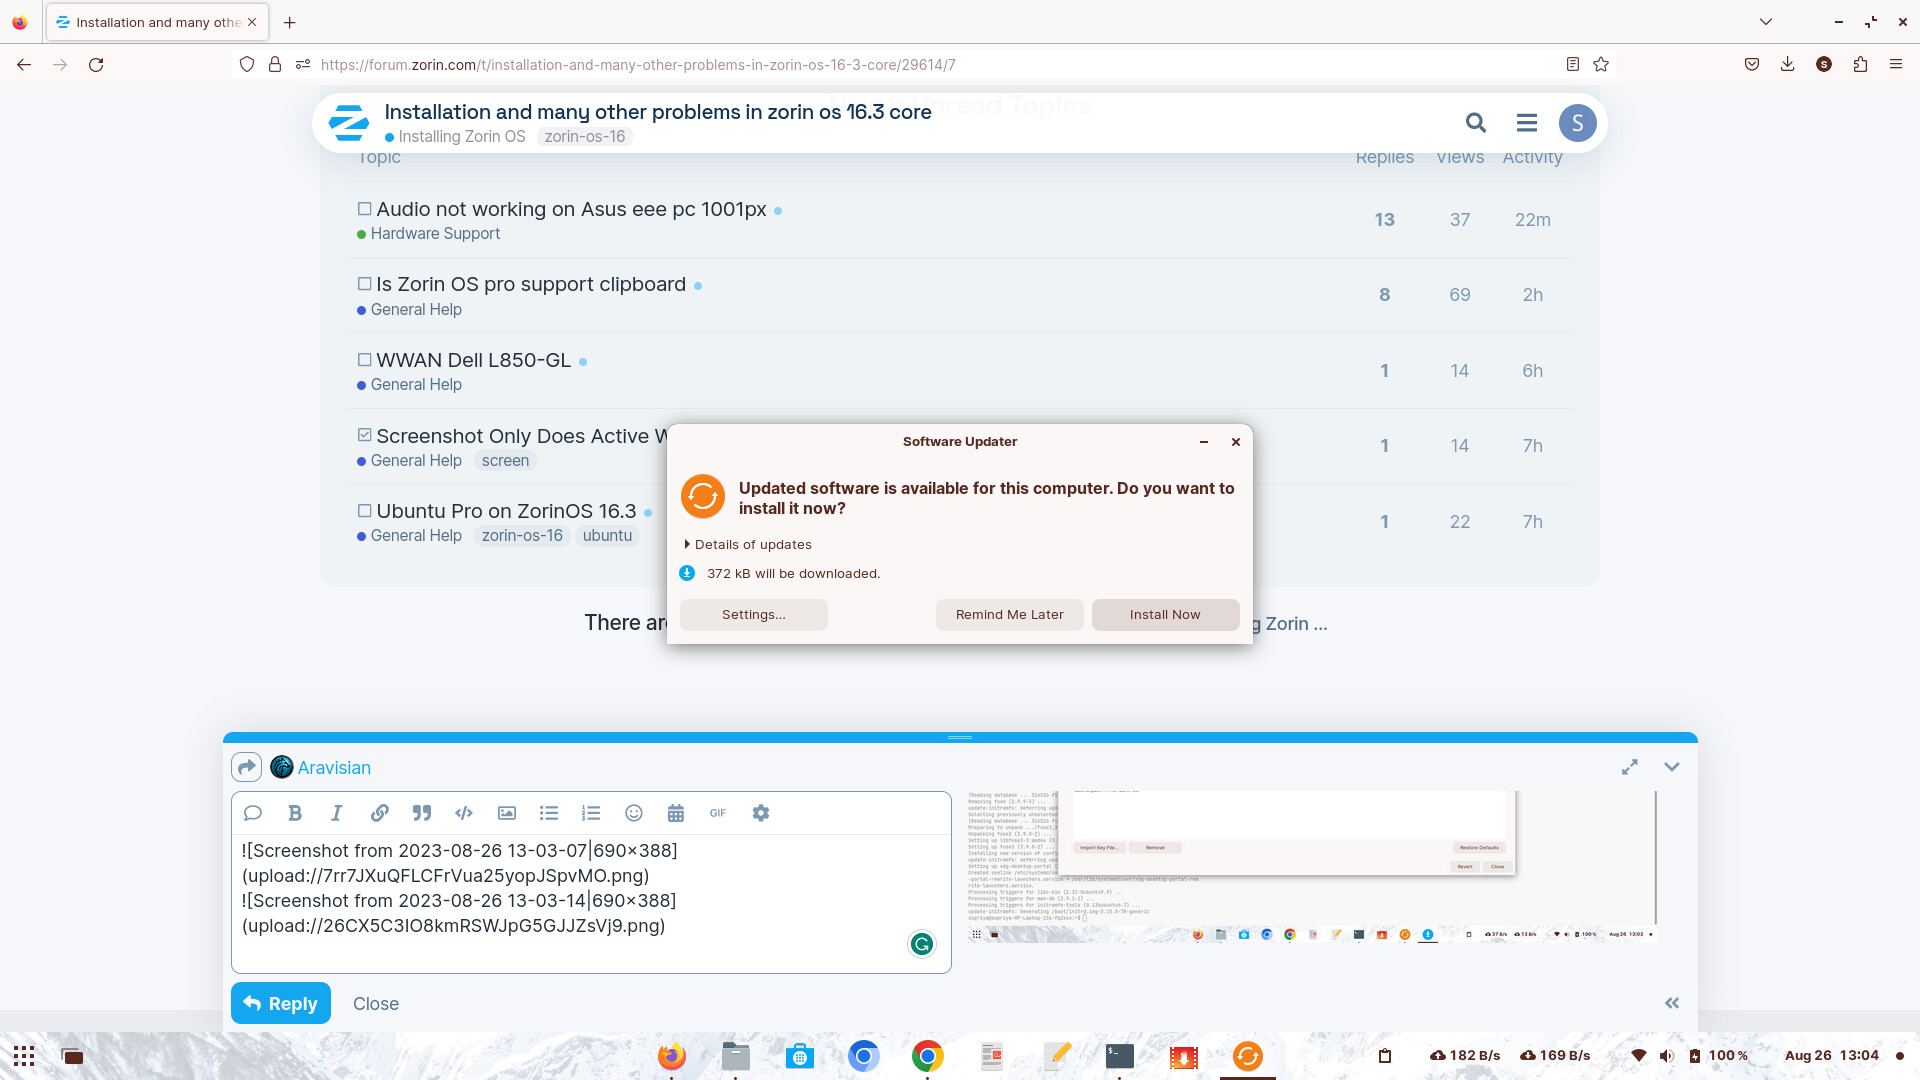Screen dimensions: 1920x1080
Task: Apply italic emphasis in the composer
Action: pyautogui.click(x=336, y=813)
